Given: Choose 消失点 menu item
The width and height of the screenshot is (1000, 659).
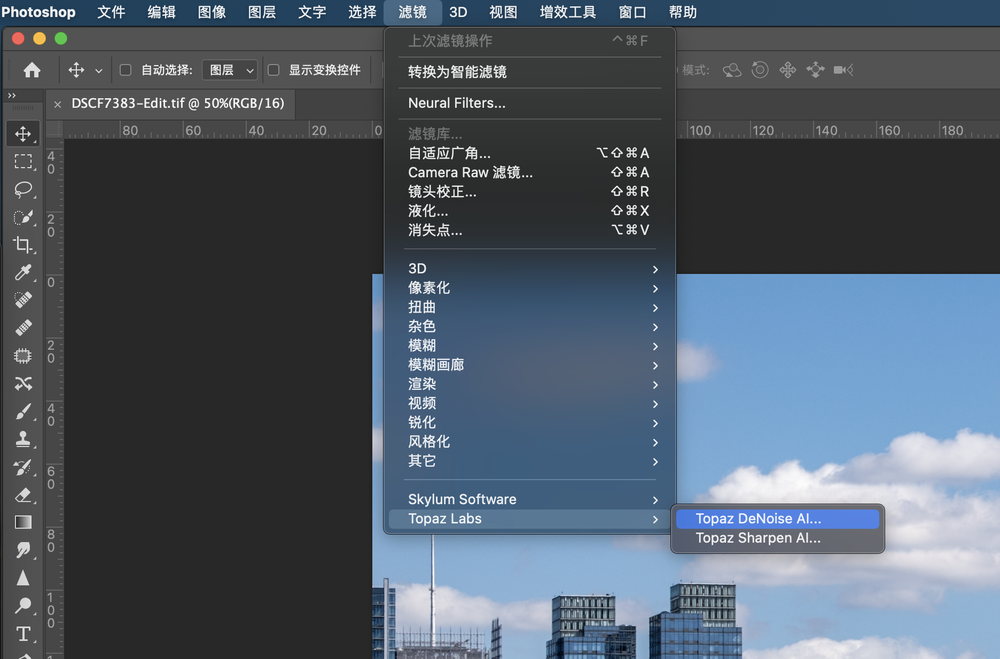Looking at the screenshot, I should (531, 230).
